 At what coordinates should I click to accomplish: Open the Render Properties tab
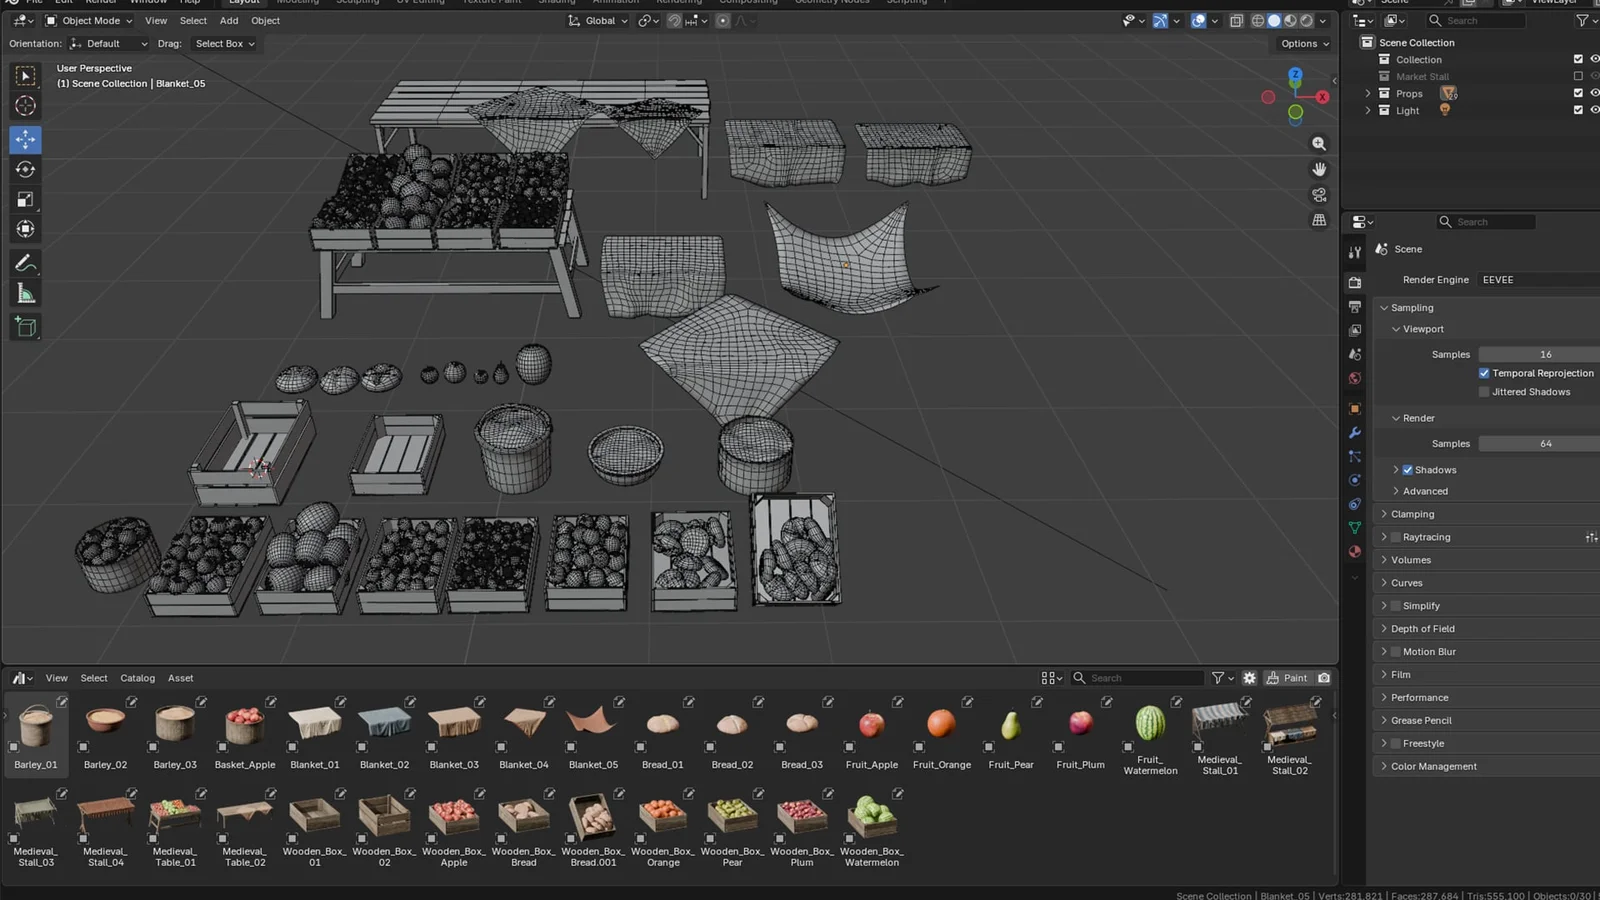[1354, 281]
